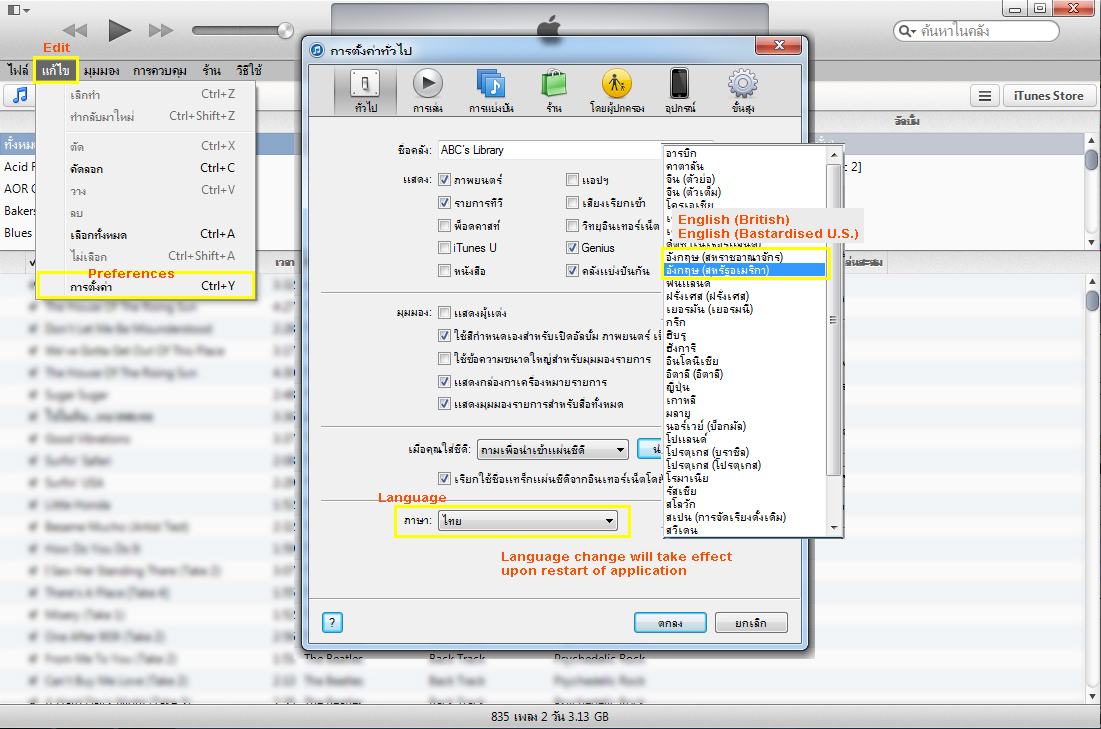Close the preferences dialog with the red X

(778, 45)
